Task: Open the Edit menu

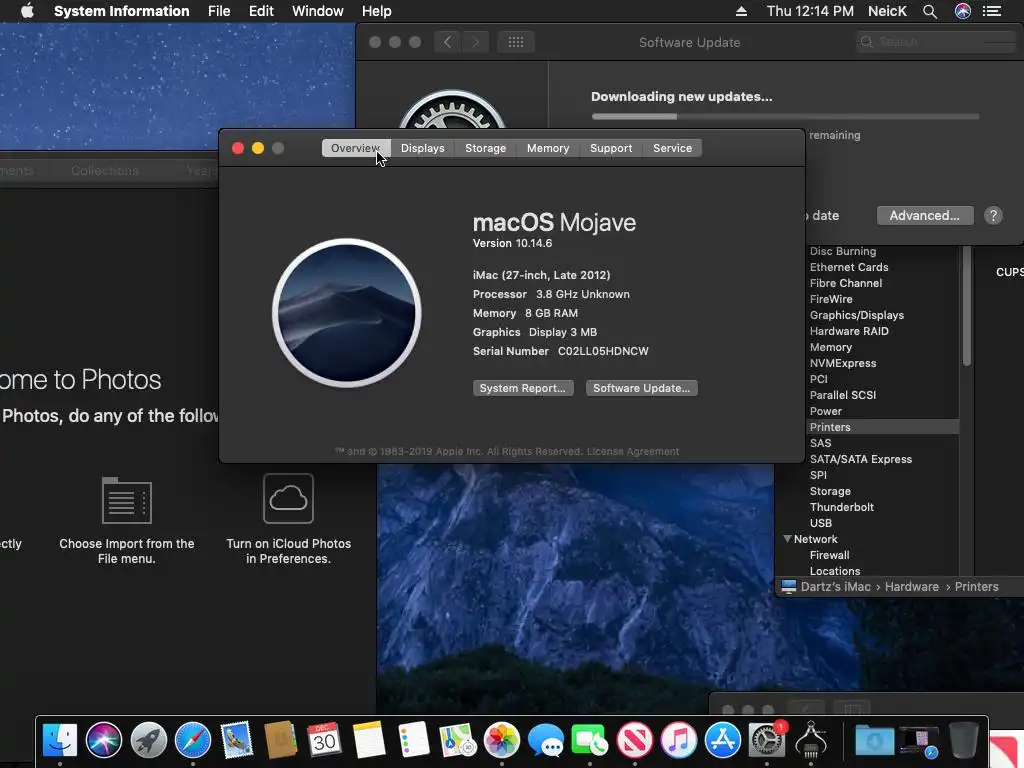Action: coord(261,11)
